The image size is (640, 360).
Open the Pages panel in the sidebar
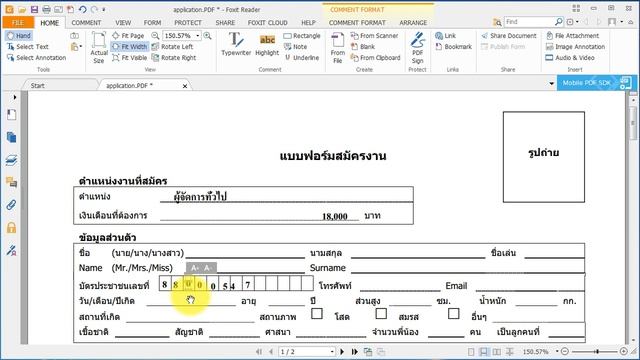point(11,137)
